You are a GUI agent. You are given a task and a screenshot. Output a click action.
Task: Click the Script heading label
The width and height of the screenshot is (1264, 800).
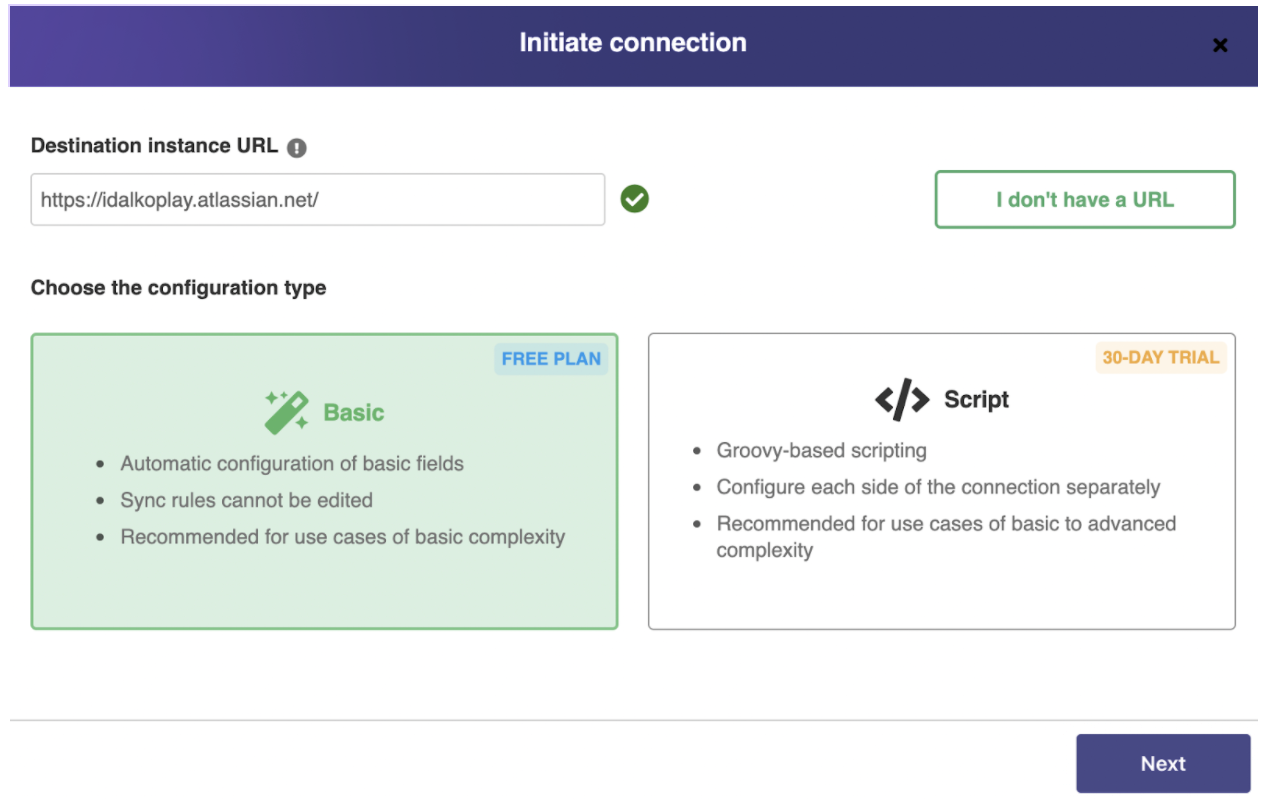(976, 399)
